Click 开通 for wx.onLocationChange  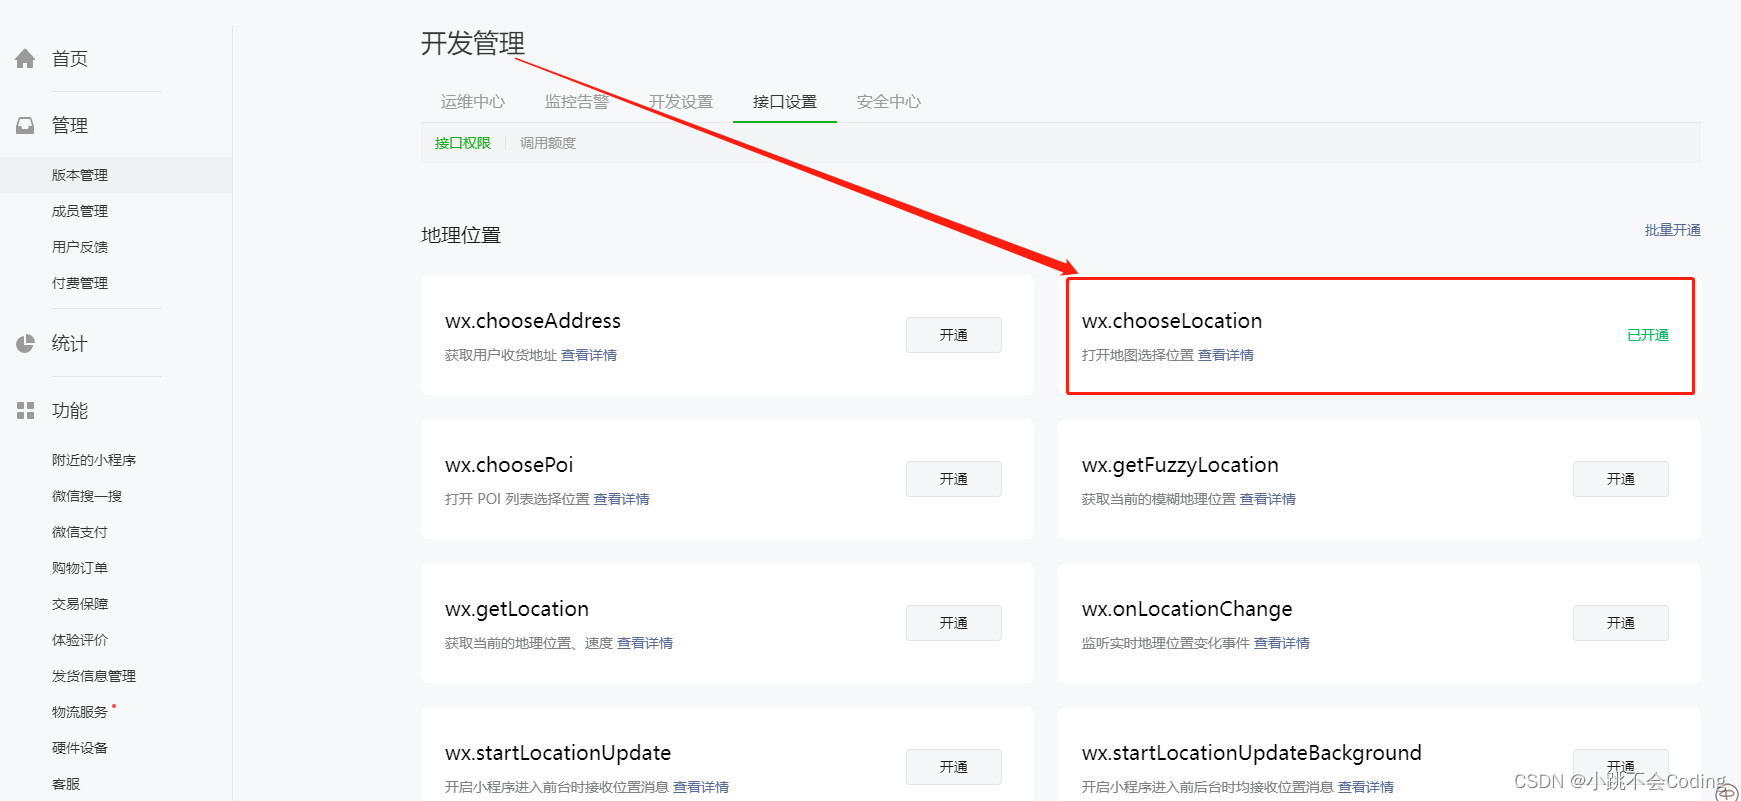point(1621,623)
